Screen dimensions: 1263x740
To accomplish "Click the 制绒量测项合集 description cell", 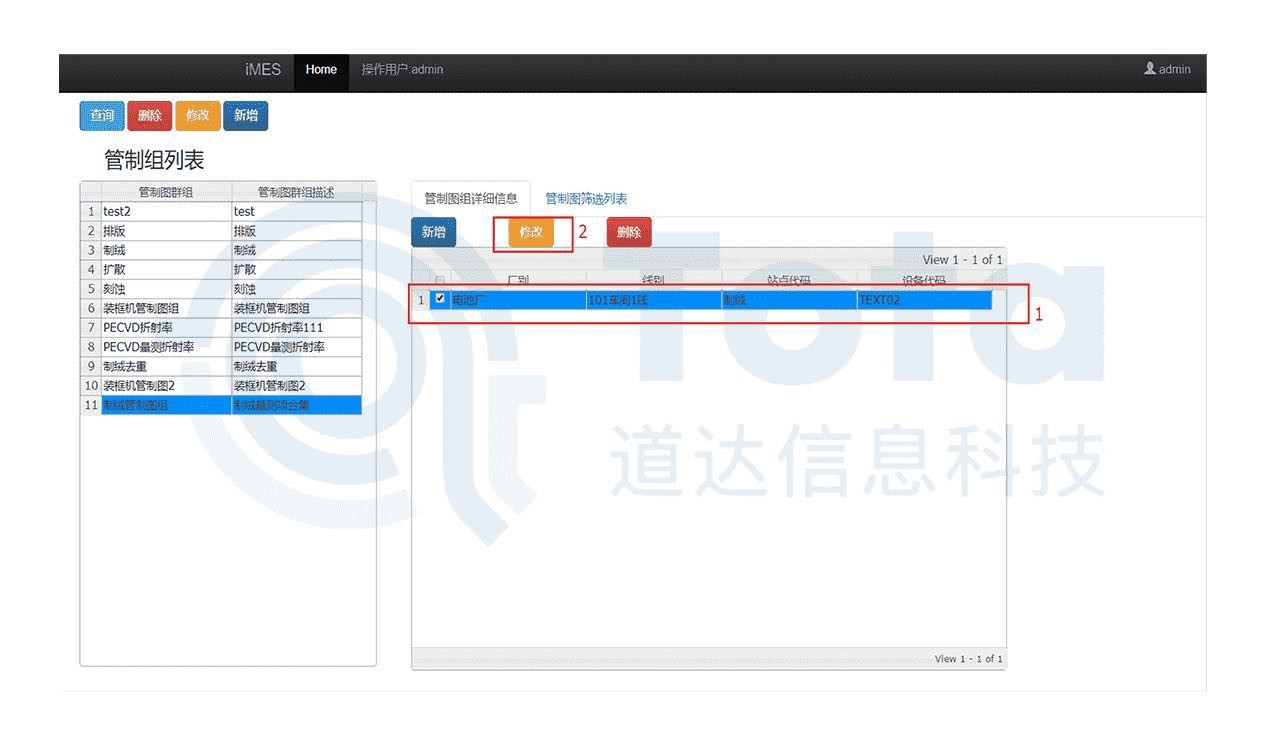I will point(297,405).
